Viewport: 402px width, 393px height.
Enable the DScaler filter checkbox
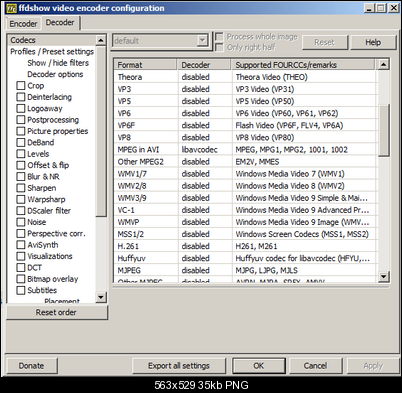[21, 211]
